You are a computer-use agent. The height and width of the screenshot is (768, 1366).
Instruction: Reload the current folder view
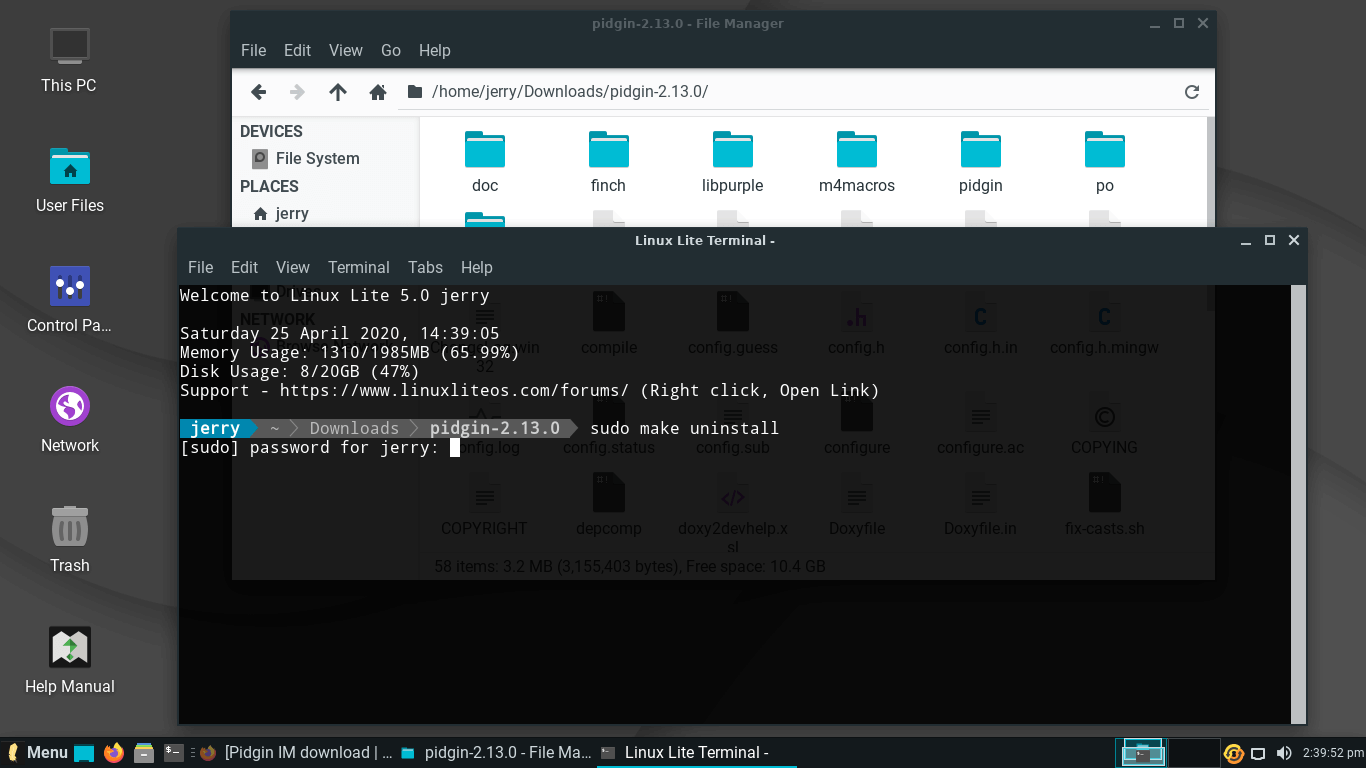(1191, 92)
